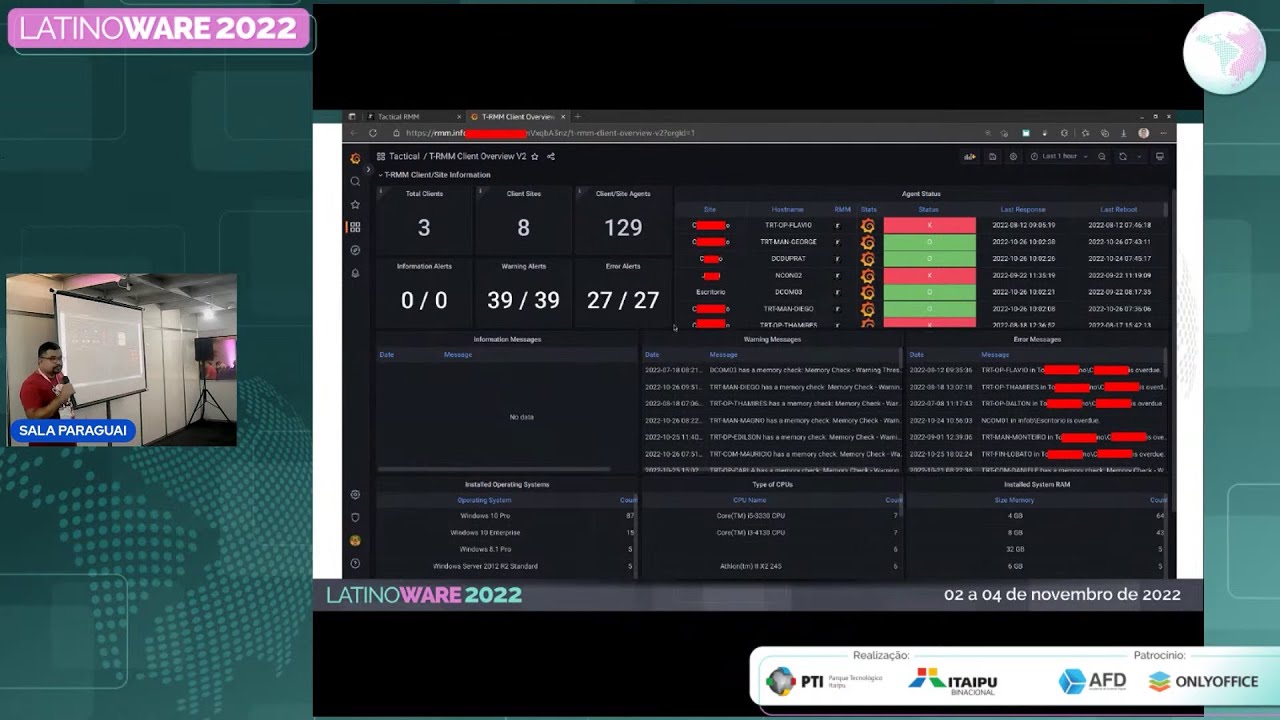Click green status cell for DCOM03
Viewport: 1280px width, 720px height.
tap(929, 292)
